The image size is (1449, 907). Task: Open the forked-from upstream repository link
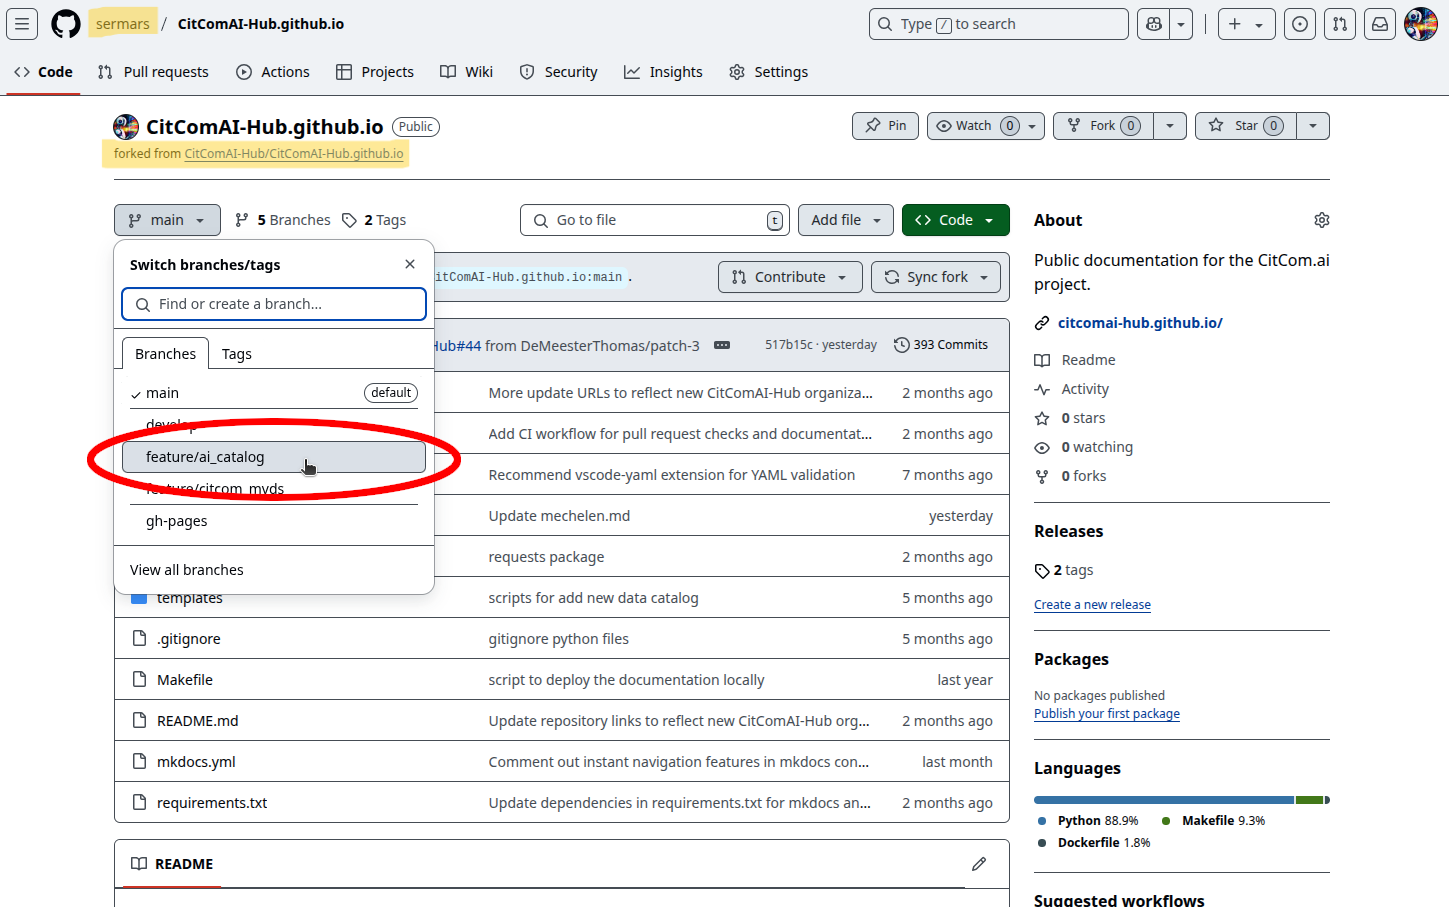pos(294,154)
